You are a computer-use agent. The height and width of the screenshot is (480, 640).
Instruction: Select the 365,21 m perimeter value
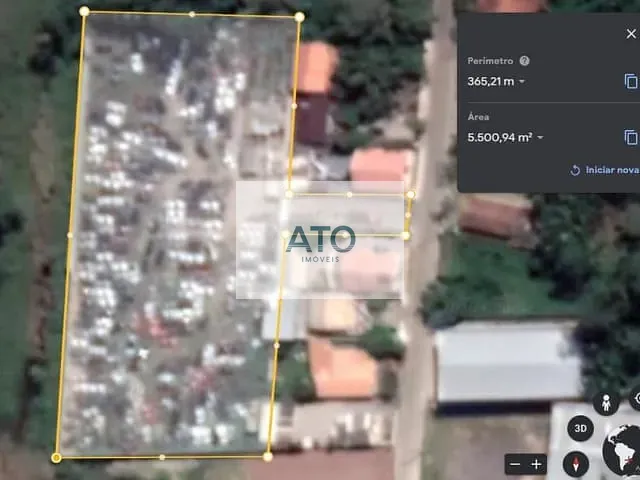(x=491, y=82)
